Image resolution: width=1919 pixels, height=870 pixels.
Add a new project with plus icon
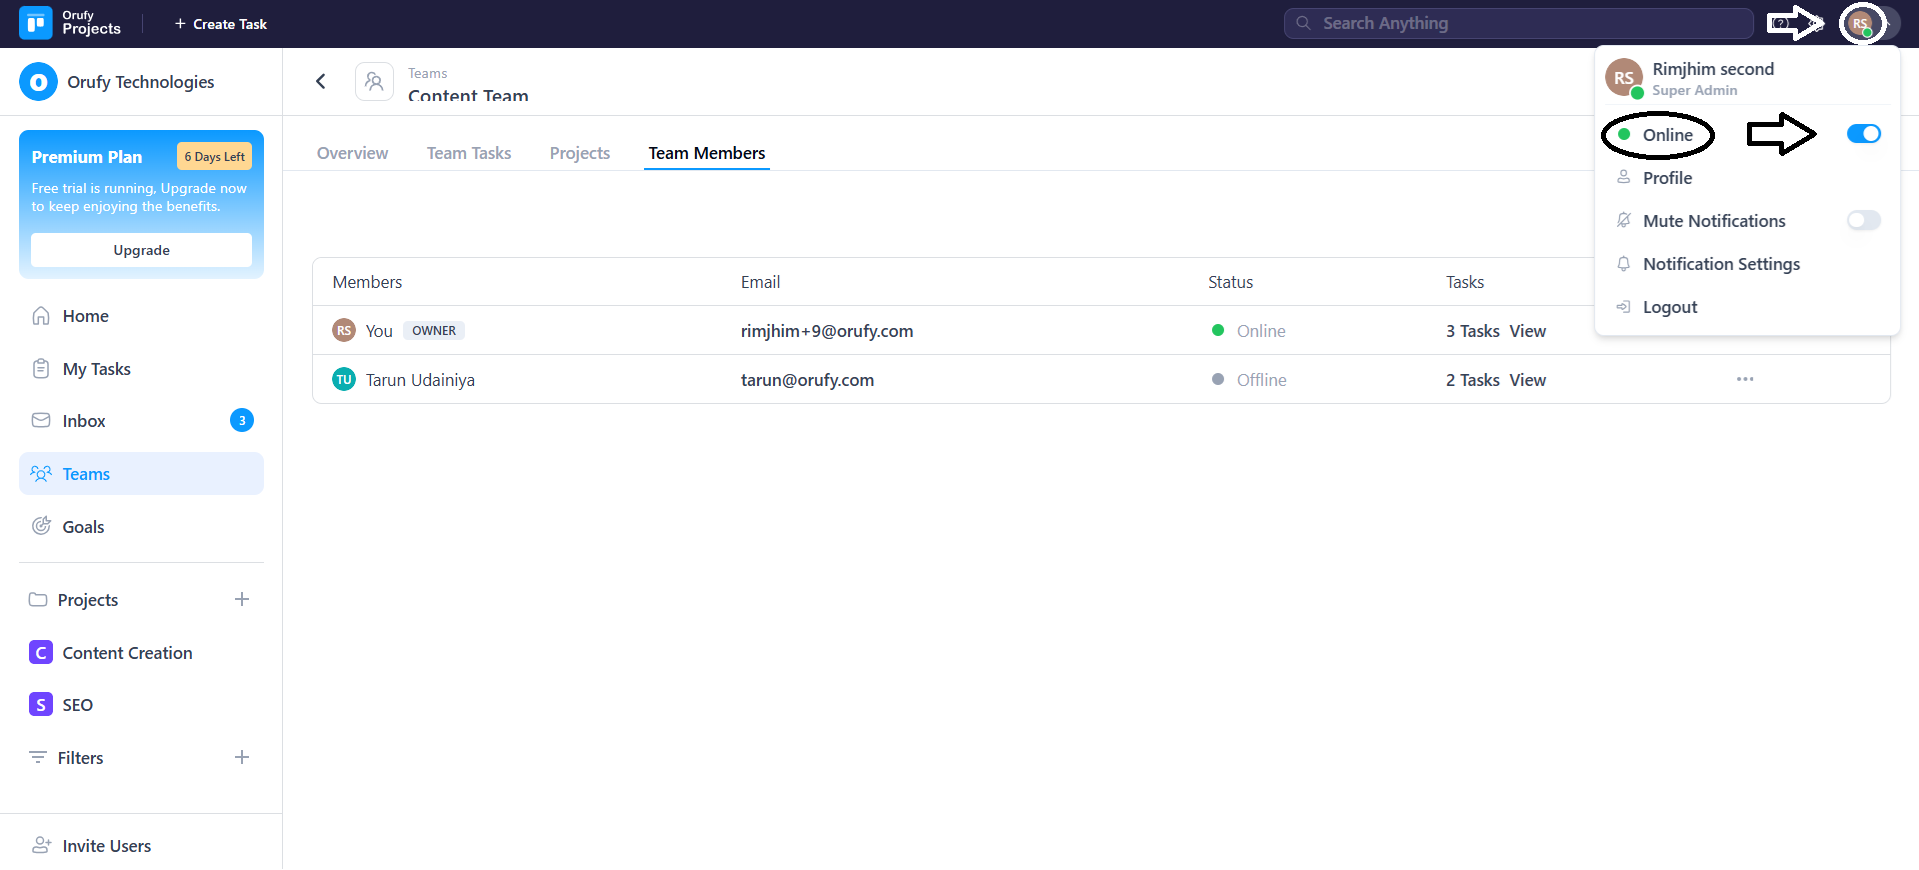click(x=242, y=600)
